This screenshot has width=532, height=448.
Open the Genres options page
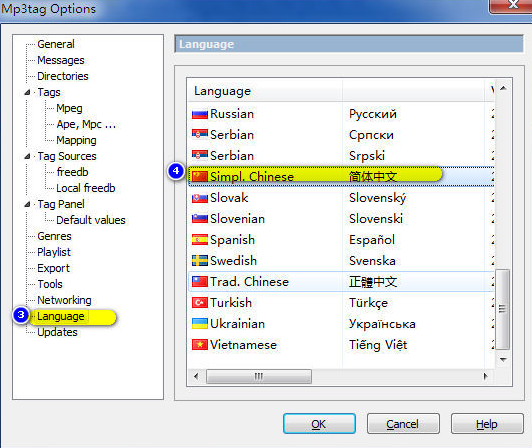(x=54, y=236)
